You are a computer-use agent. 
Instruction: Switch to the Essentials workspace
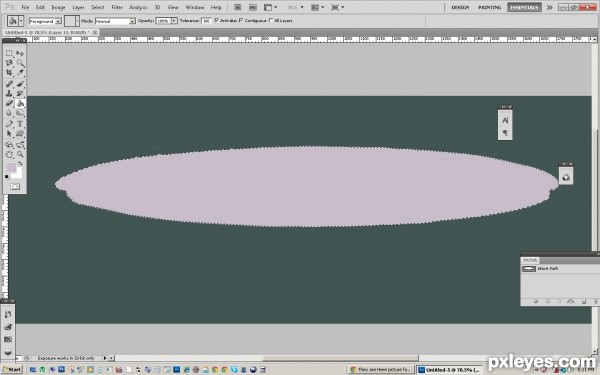(524, 7)
